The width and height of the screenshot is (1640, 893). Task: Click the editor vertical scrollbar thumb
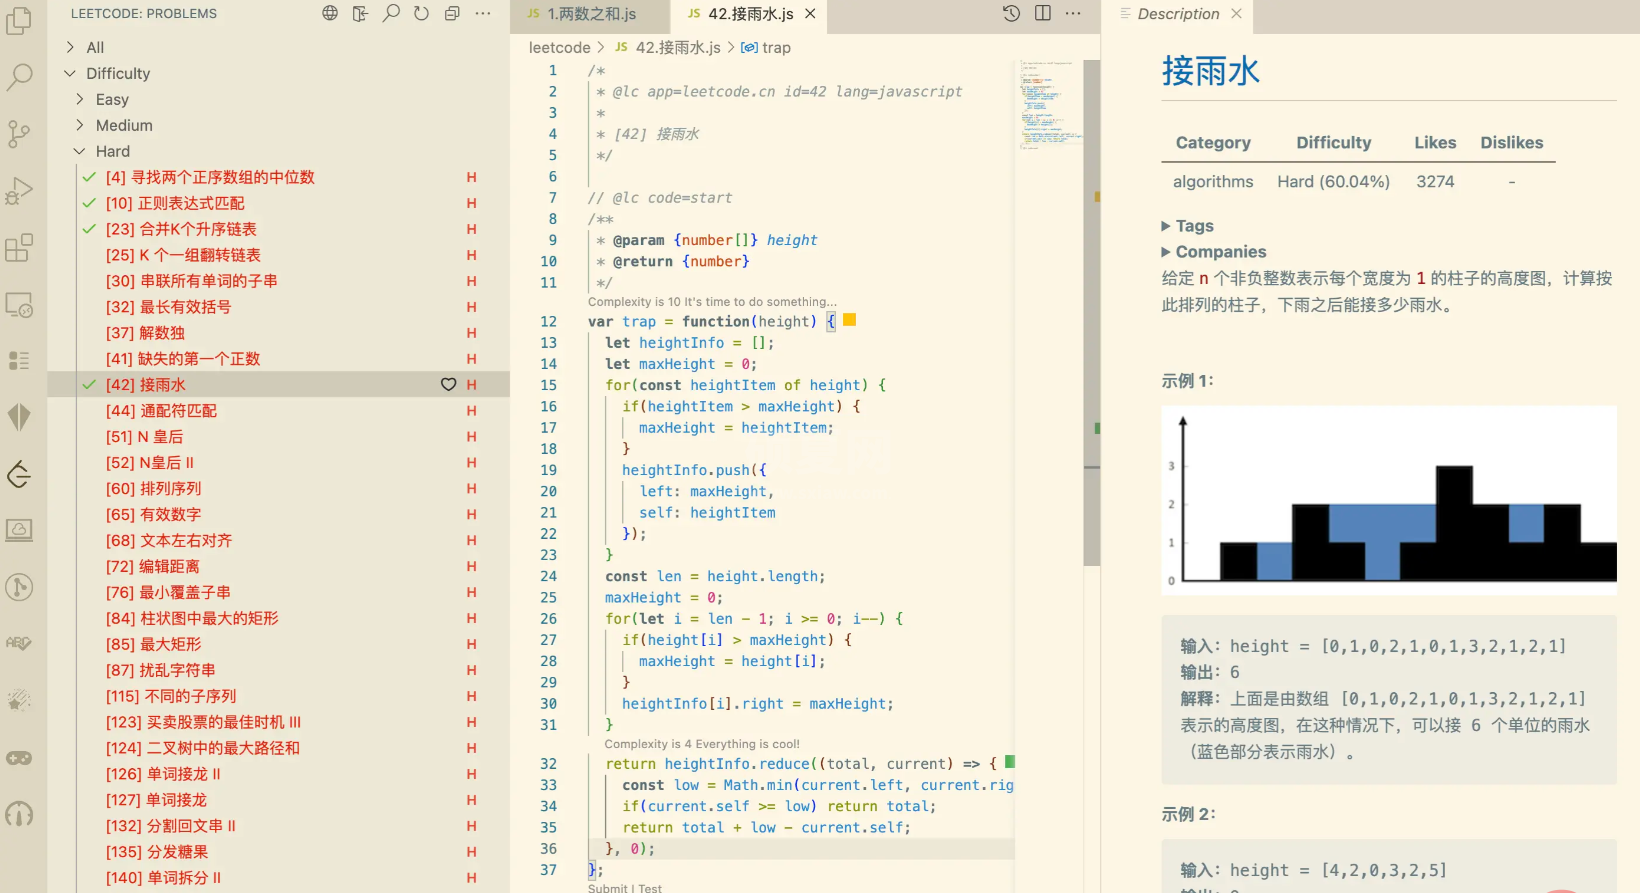coord(1091,312)
